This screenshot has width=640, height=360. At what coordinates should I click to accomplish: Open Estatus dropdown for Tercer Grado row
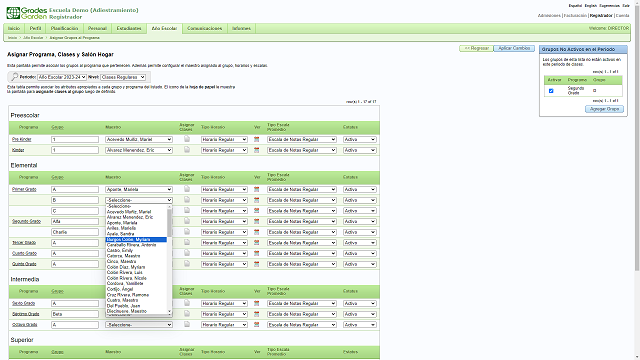point(359,243)
